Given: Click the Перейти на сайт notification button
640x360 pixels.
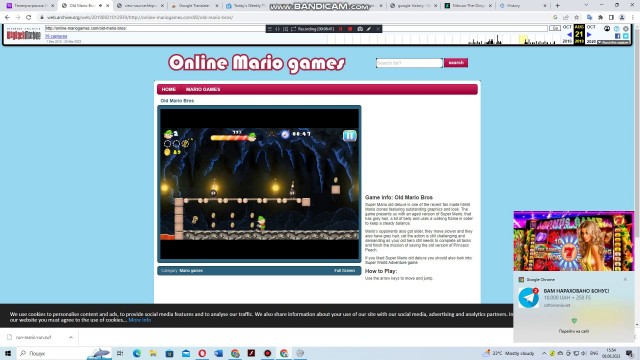Looking at the screenshot, I should pos(573,331).
